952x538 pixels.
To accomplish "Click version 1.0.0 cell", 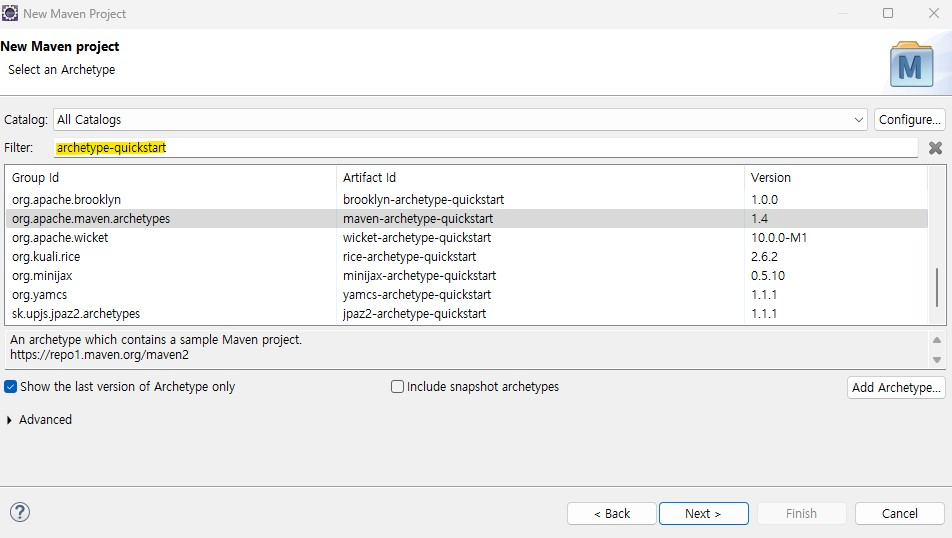I will point(764,200).
